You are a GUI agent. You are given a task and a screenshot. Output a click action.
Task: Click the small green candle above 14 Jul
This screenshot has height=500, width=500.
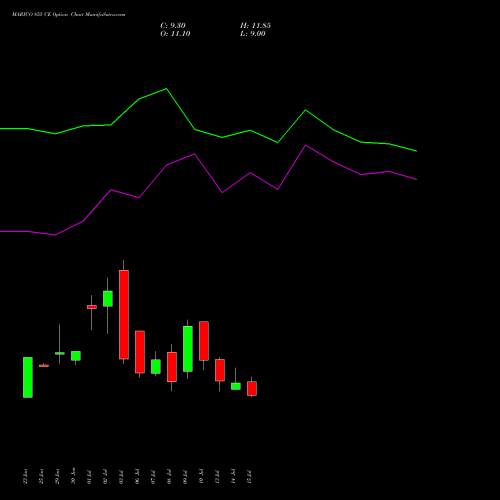[236, 386]
